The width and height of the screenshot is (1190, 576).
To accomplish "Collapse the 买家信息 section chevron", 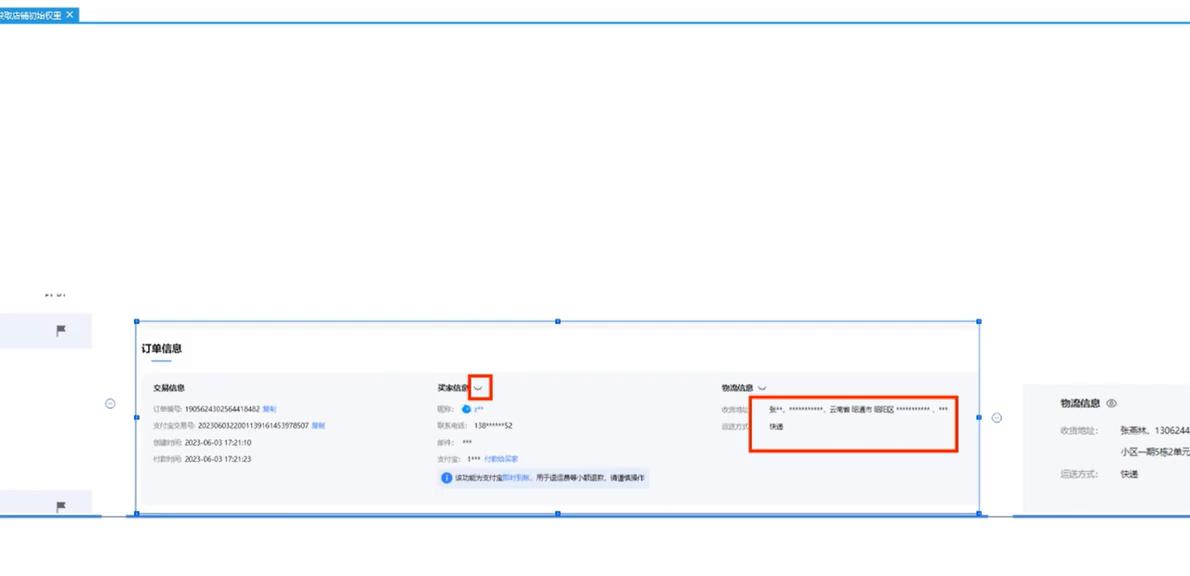I will [478, 389].
